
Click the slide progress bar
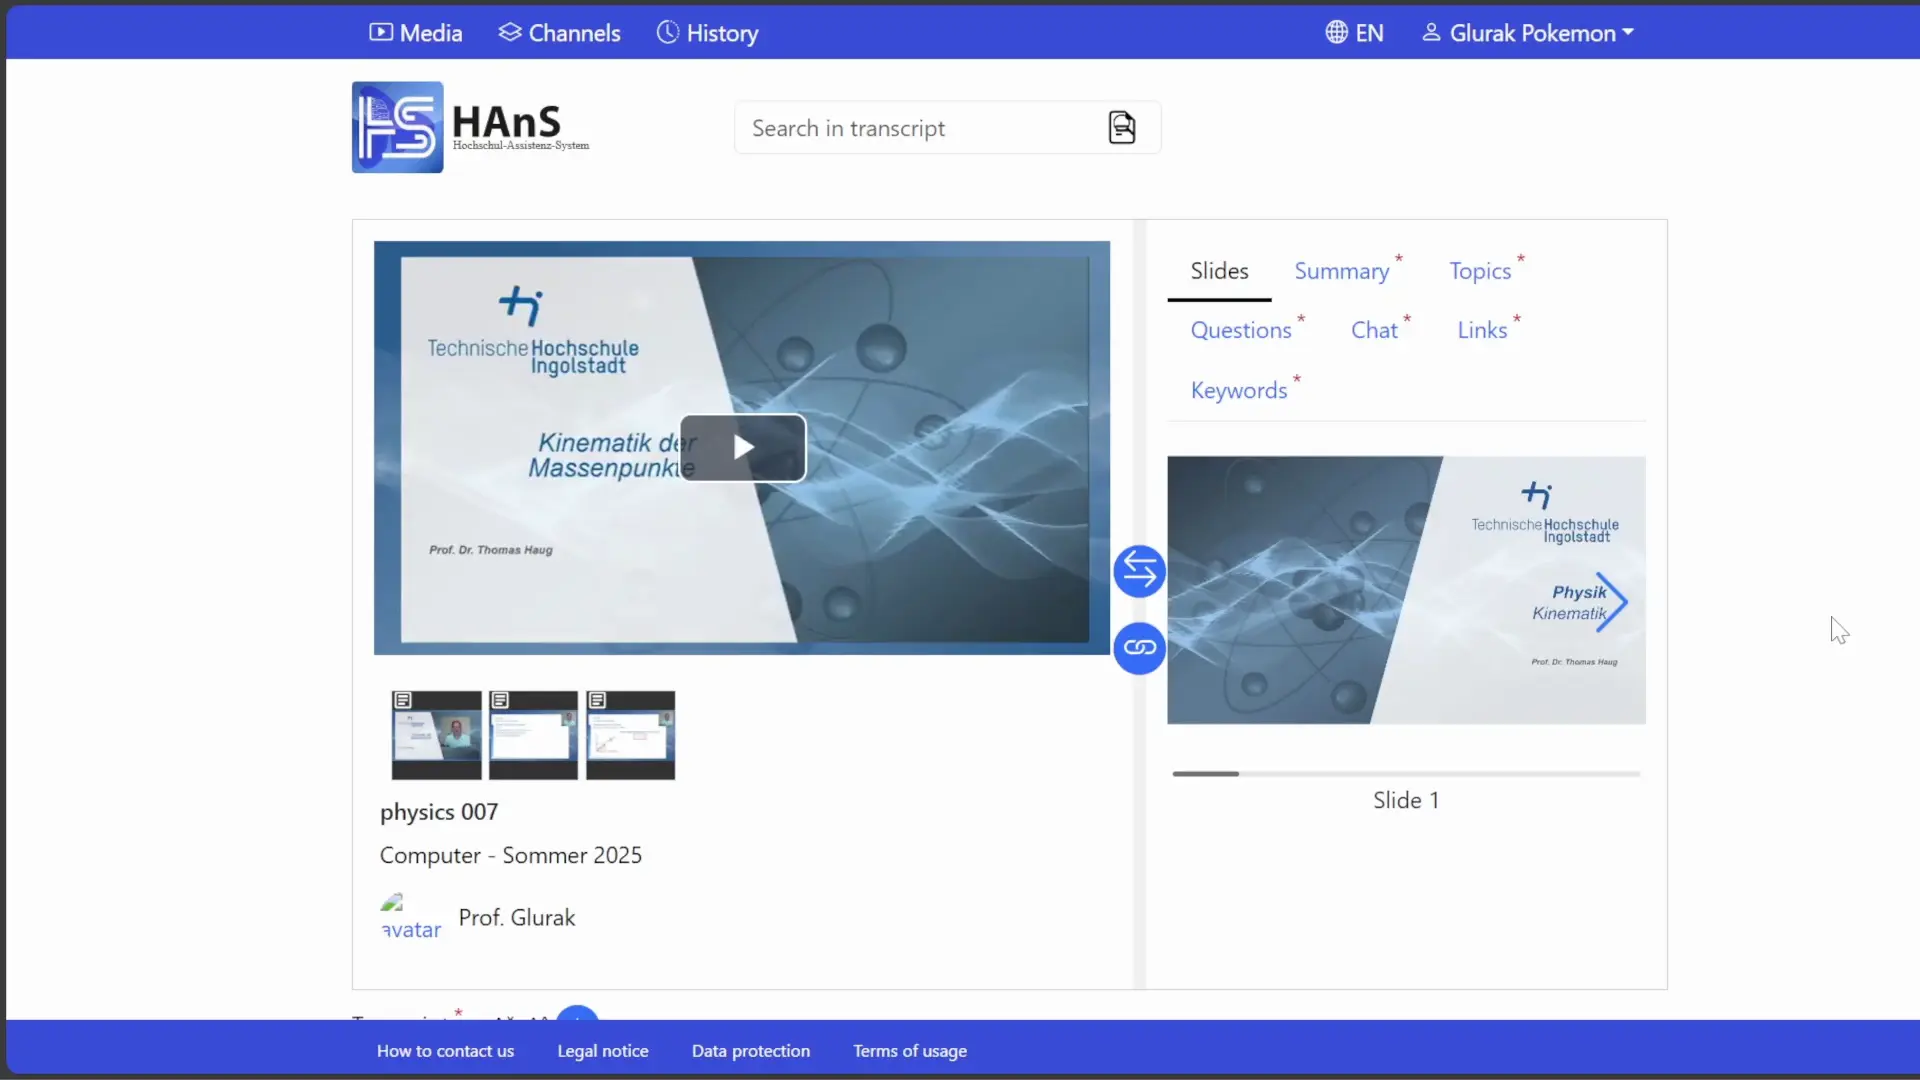tap(1405, 774)
